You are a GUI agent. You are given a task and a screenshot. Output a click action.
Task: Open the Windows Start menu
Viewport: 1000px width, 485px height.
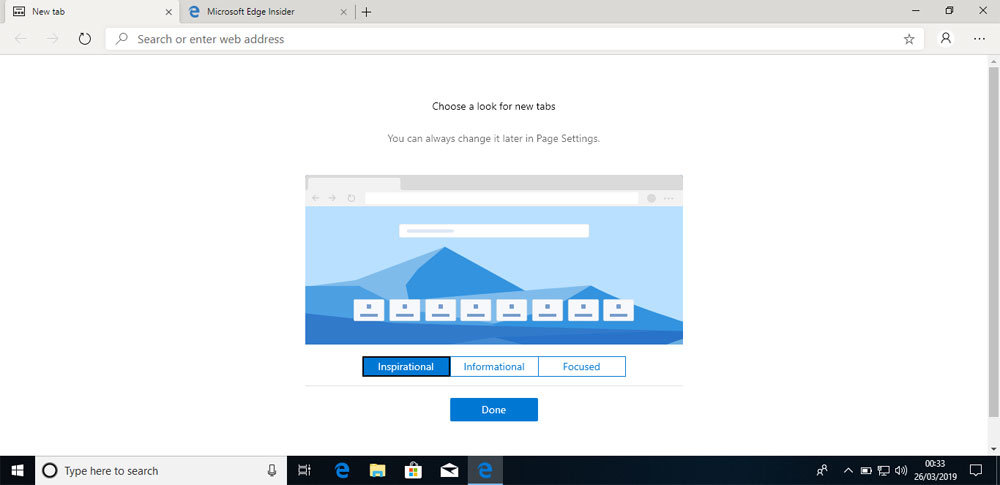tap(17, 470)
